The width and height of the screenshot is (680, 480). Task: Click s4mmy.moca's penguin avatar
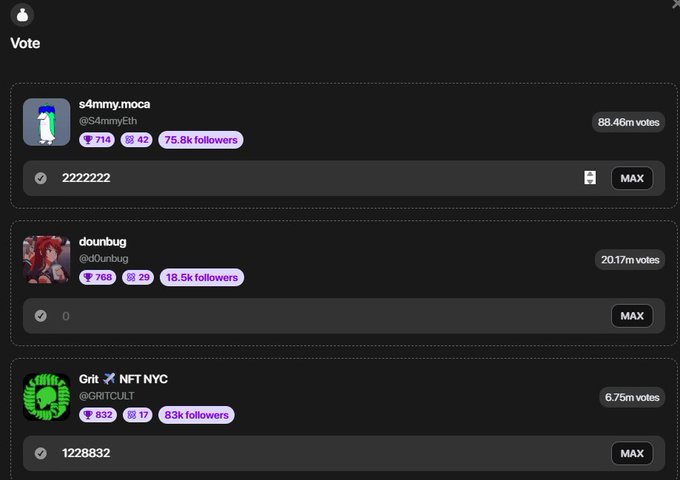[x=46, y=122]
